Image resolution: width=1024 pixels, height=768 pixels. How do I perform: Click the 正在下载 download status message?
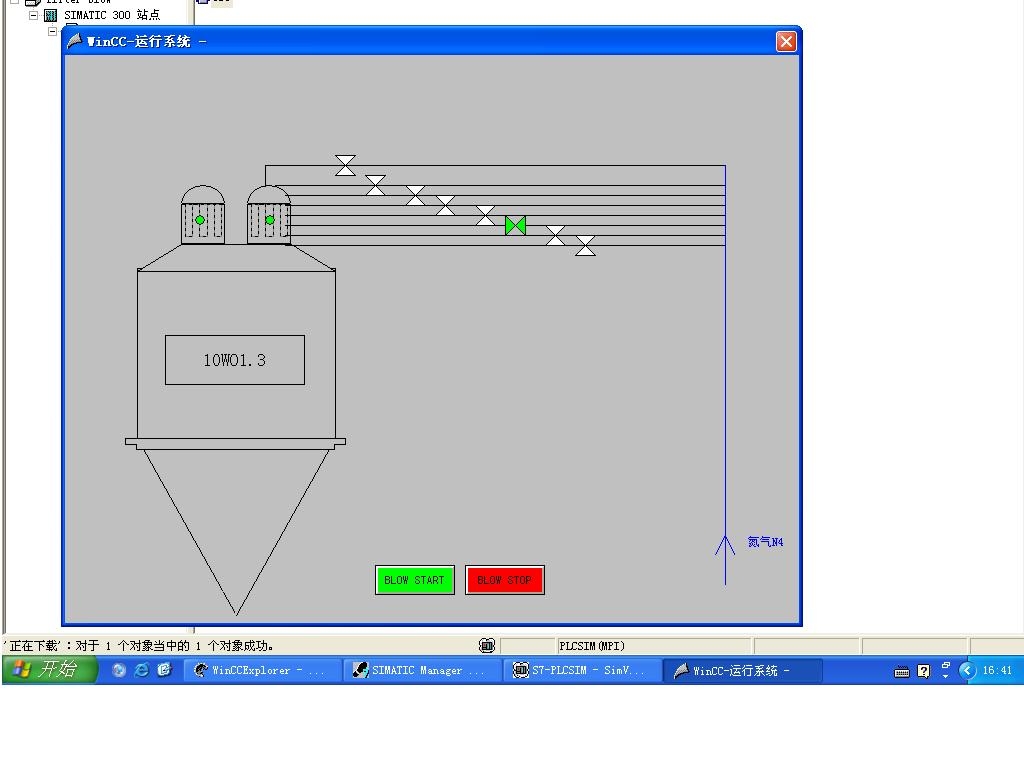click(138, 646)
